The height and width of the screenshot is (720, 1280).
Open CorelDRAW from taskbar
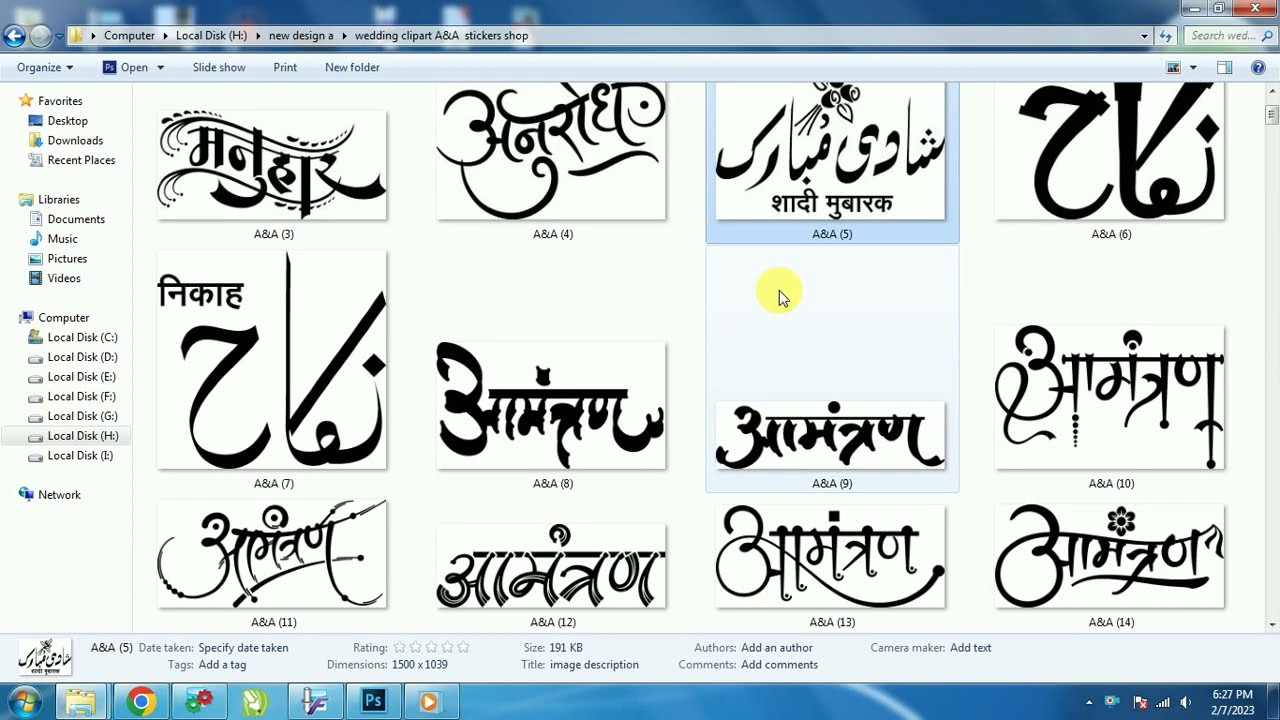pos(256,702)
